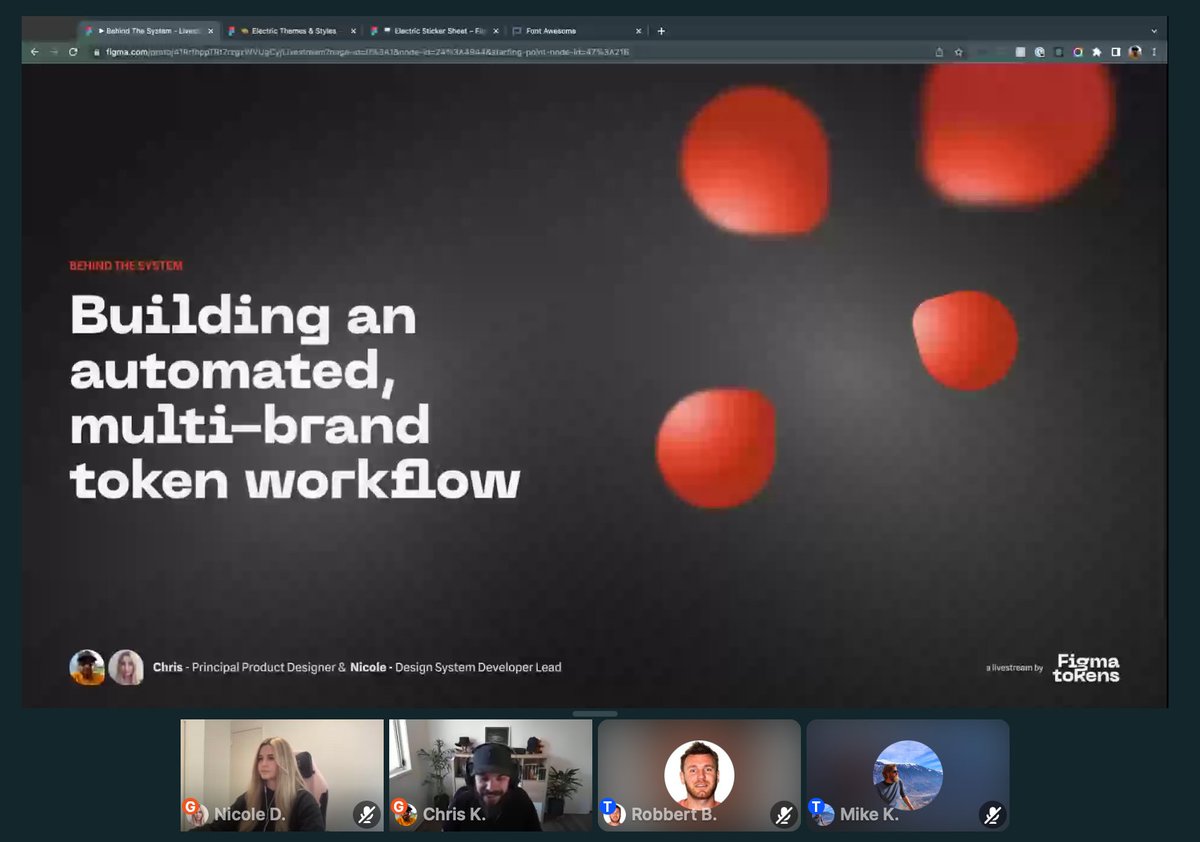Click Mike K.'s muted microphone icon
1200x842 pixels.
coord(992,815)
